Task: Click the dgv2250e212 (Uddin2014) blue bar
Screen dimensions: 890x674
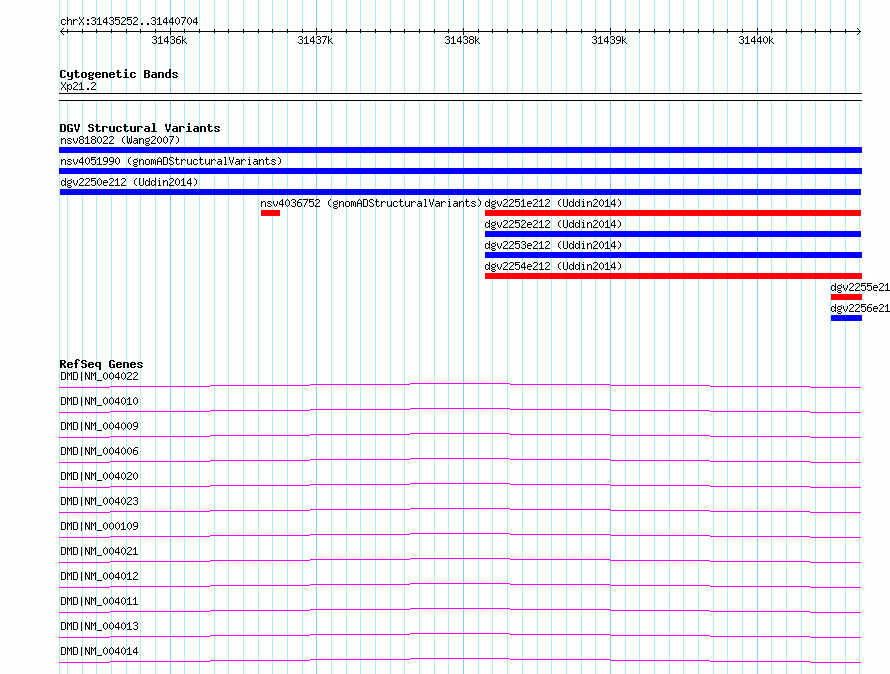Action: coord(460,192)
